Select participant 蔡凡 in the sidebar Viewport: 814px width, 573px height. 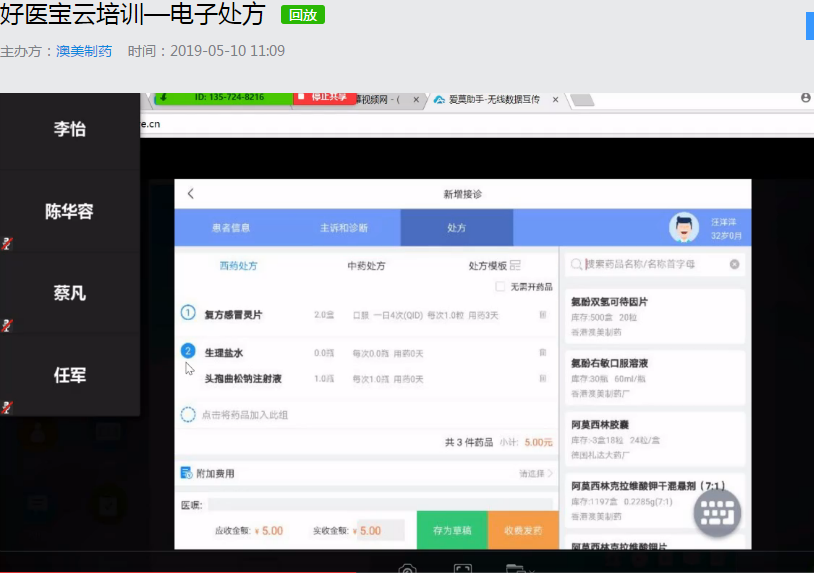click(70, 293)
